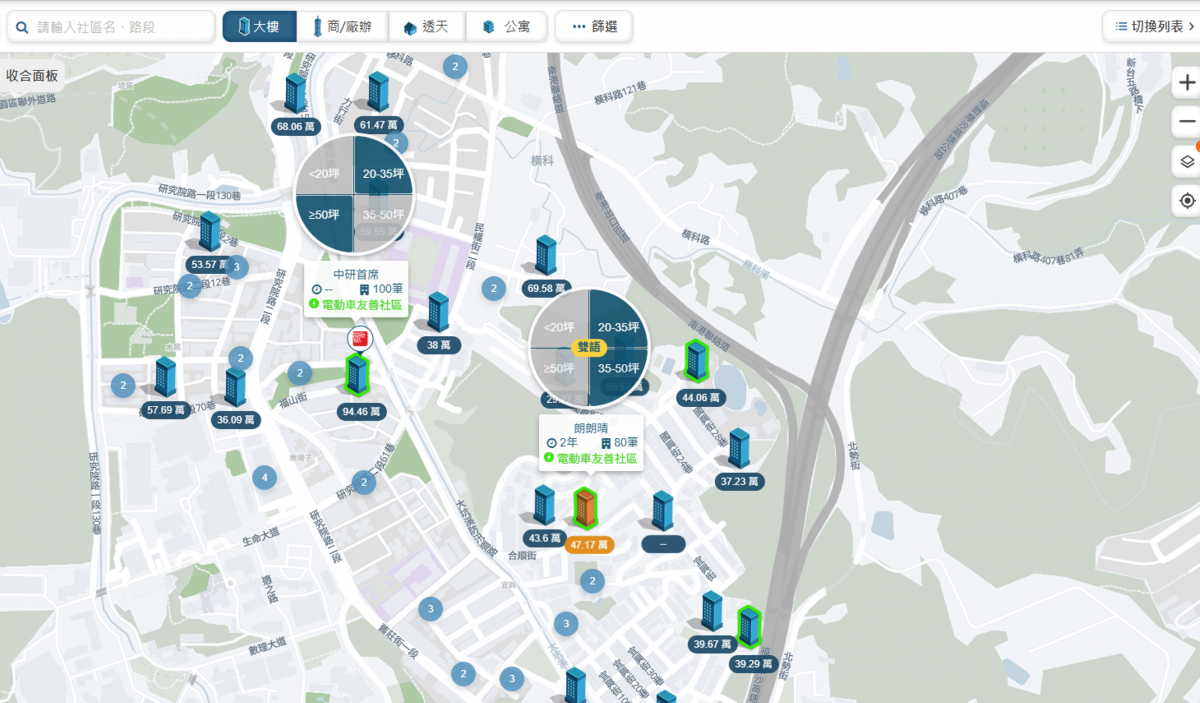The height and width of the screenshot is (703, 1200).
Task: Open the 篩選 filter options
Action: [x=594, y=26]
